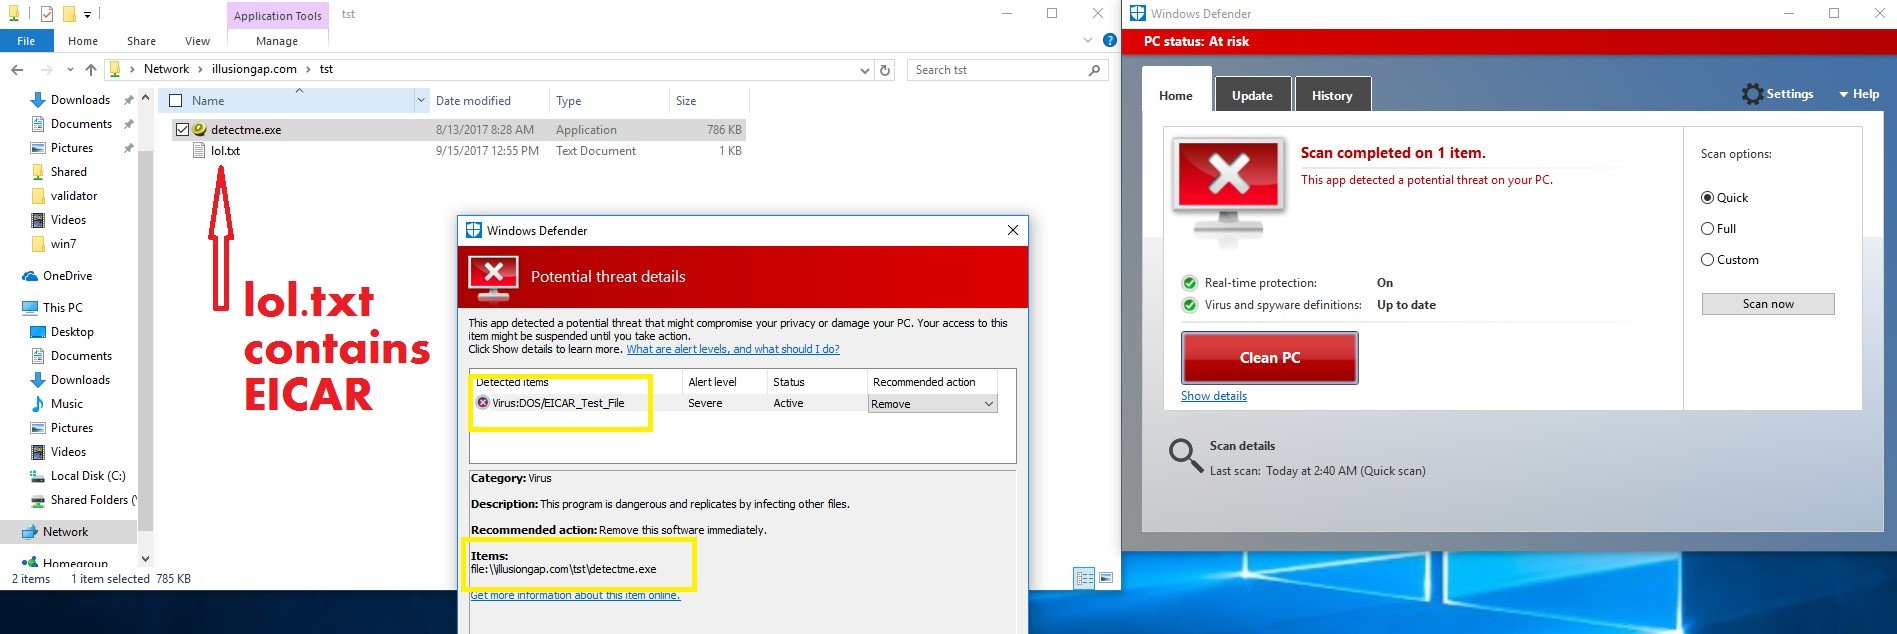
Task: Open the Manage Application Tools tab
Action: 277,41
